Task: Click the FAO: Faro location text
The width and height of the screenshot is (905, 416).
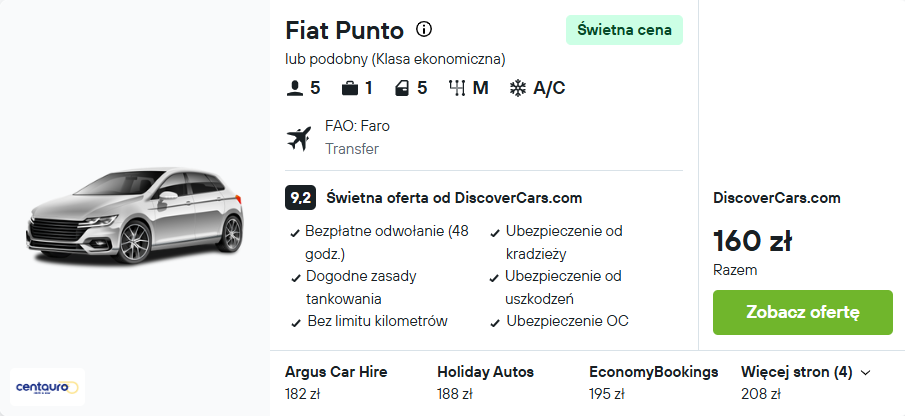Action: point(357,126)
